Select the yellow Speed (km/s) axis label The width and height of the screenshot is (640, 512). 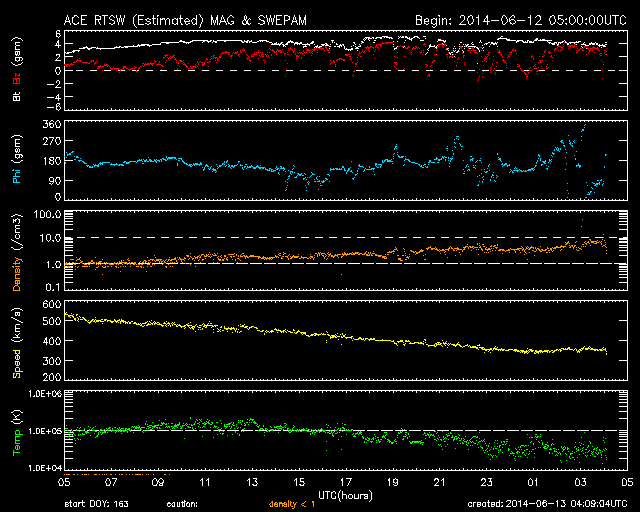coord(17,343)
